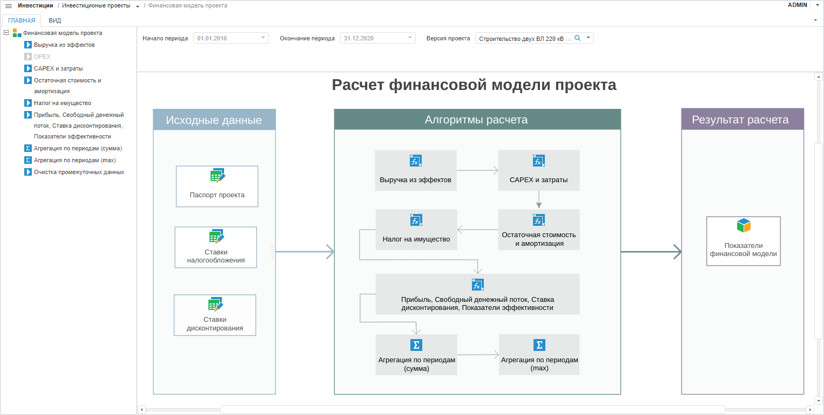Run Выручка из эффектов via its play icon
This screenshot has height=415, width=824.
tap(28, 45)
